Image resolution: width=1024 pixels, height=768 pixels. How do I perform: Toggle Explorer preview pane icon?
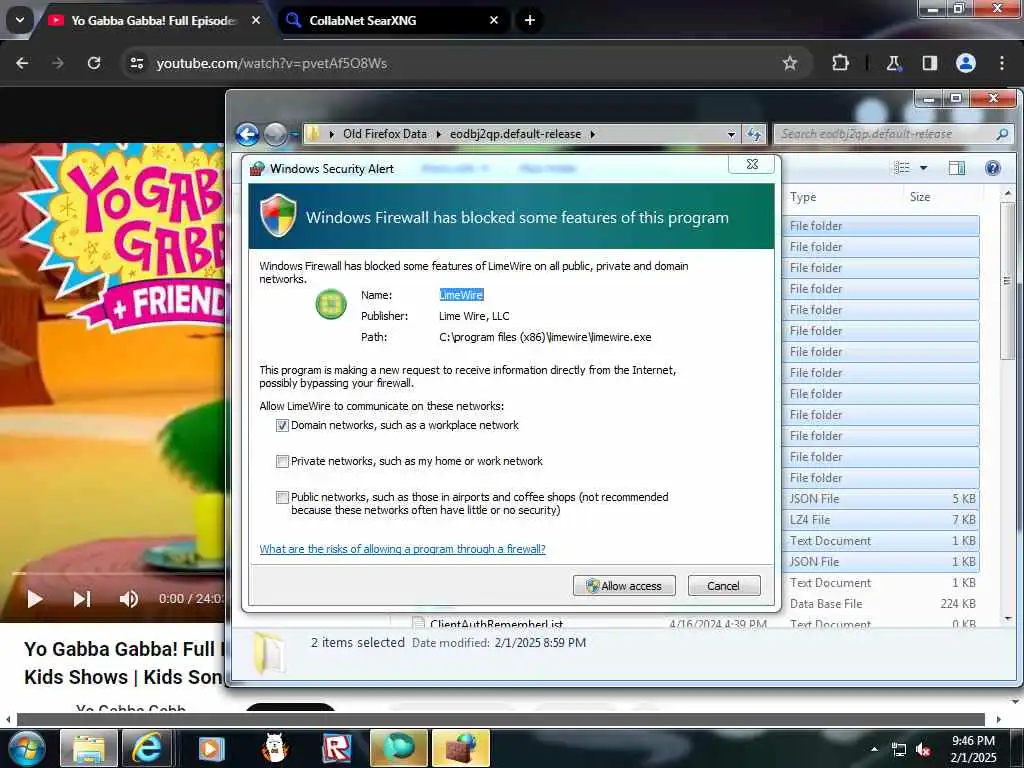pos(957,168)
